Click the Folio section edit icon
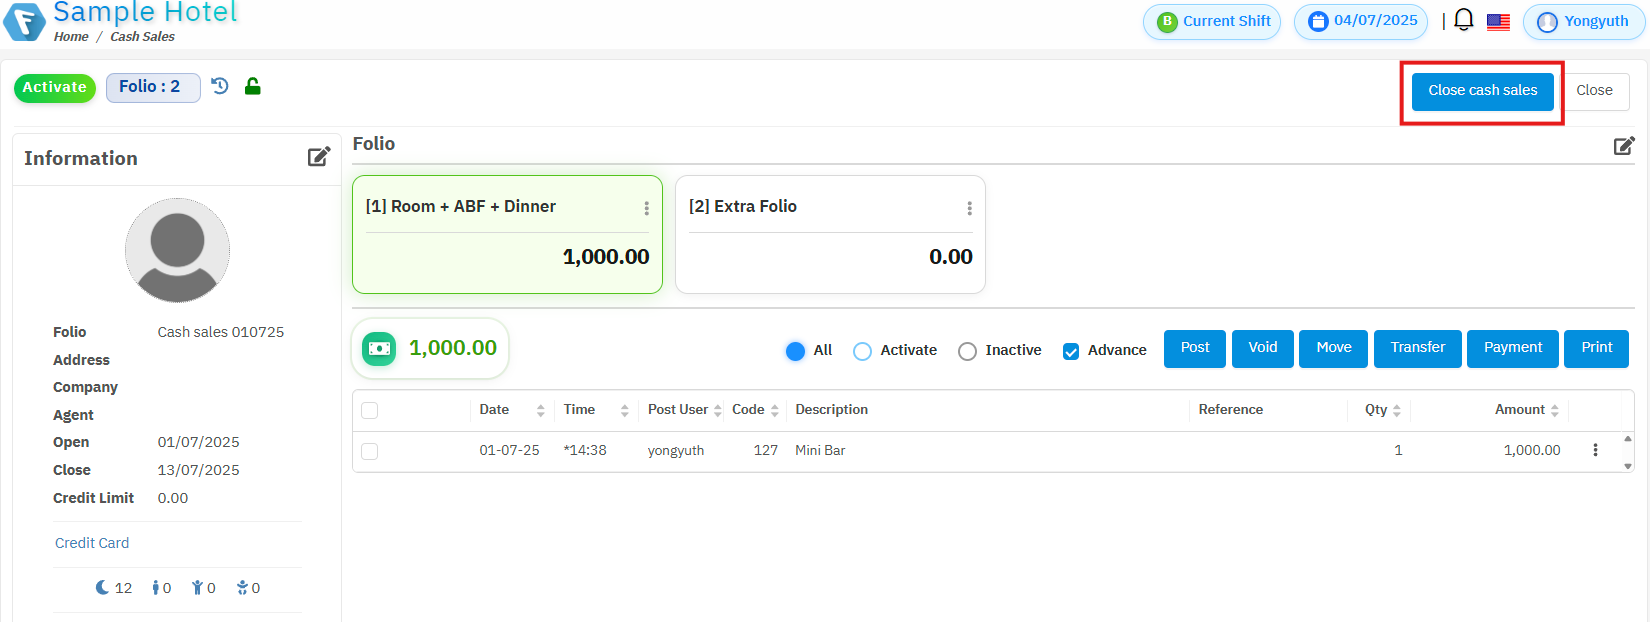 (x=1624, y=146)
